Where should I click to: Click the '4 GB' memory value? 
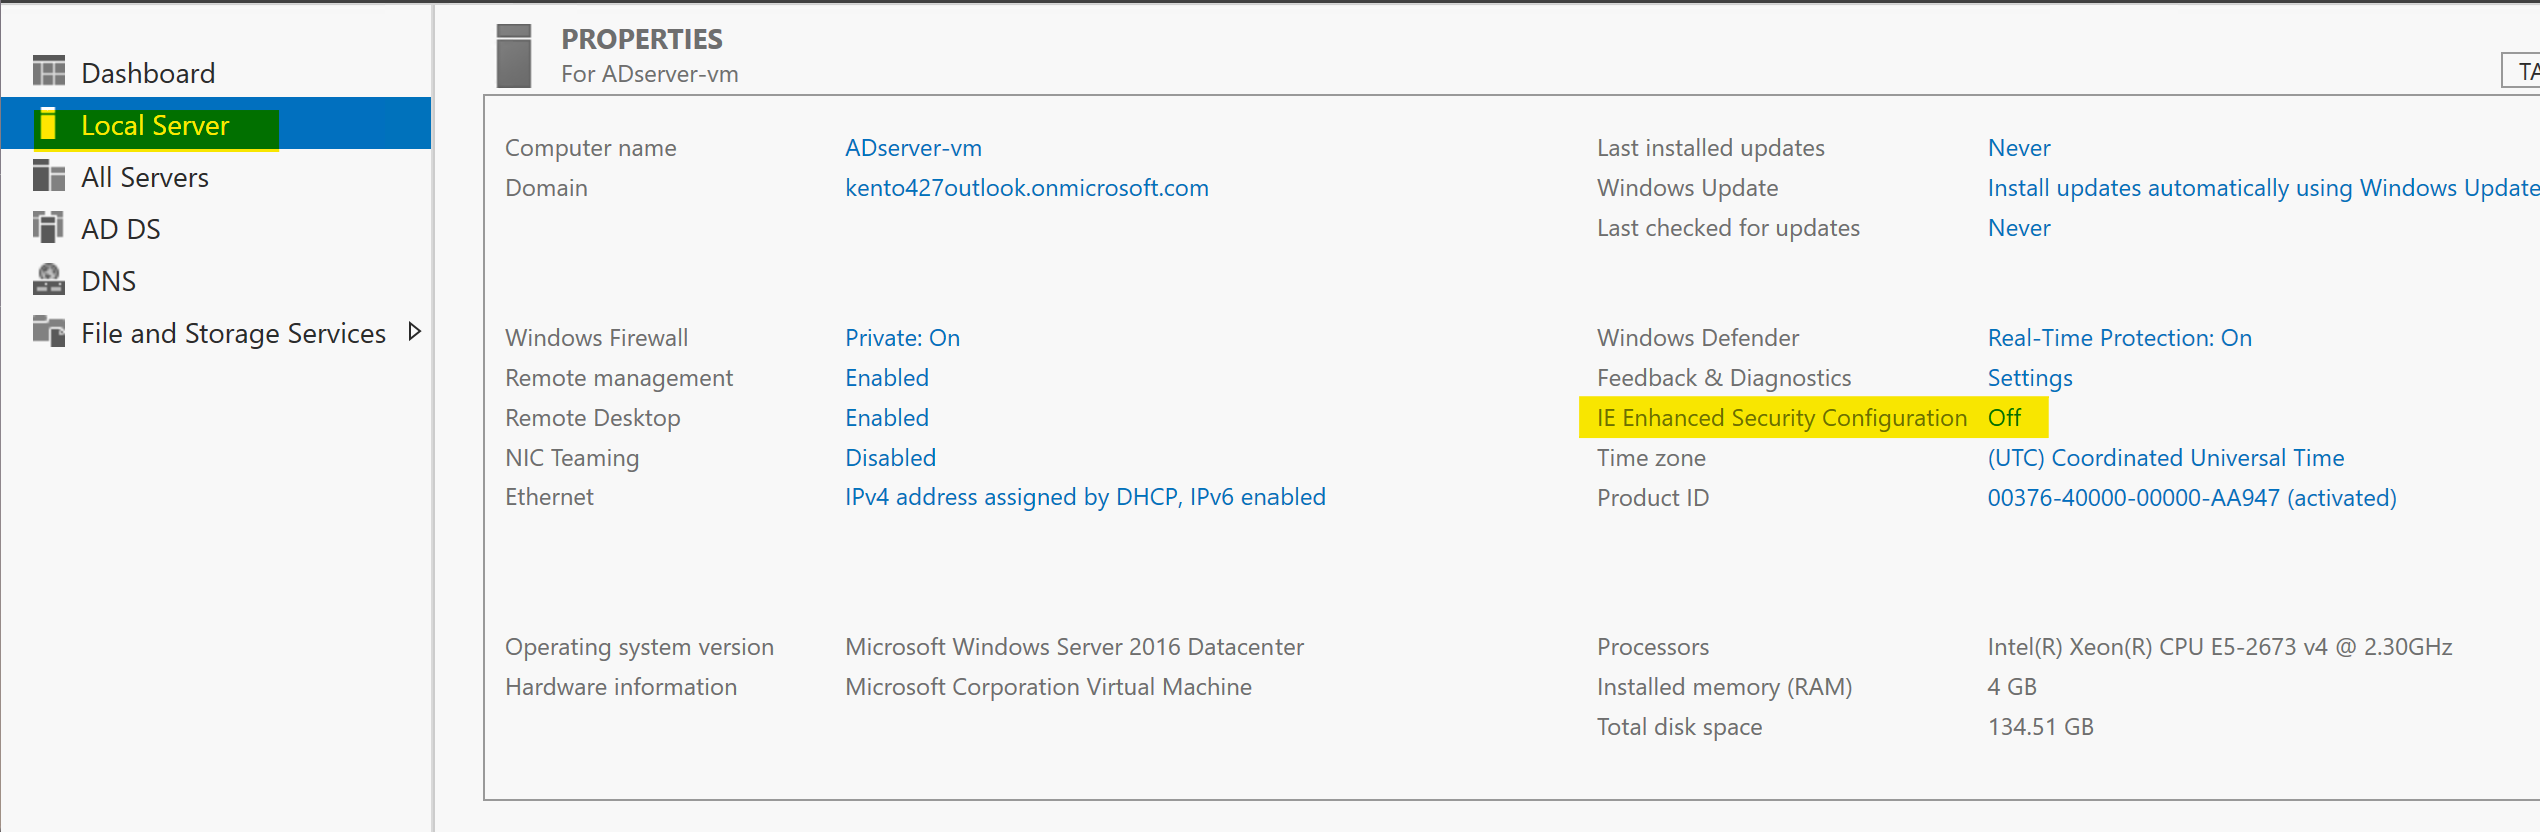[x=2012, y=687]
